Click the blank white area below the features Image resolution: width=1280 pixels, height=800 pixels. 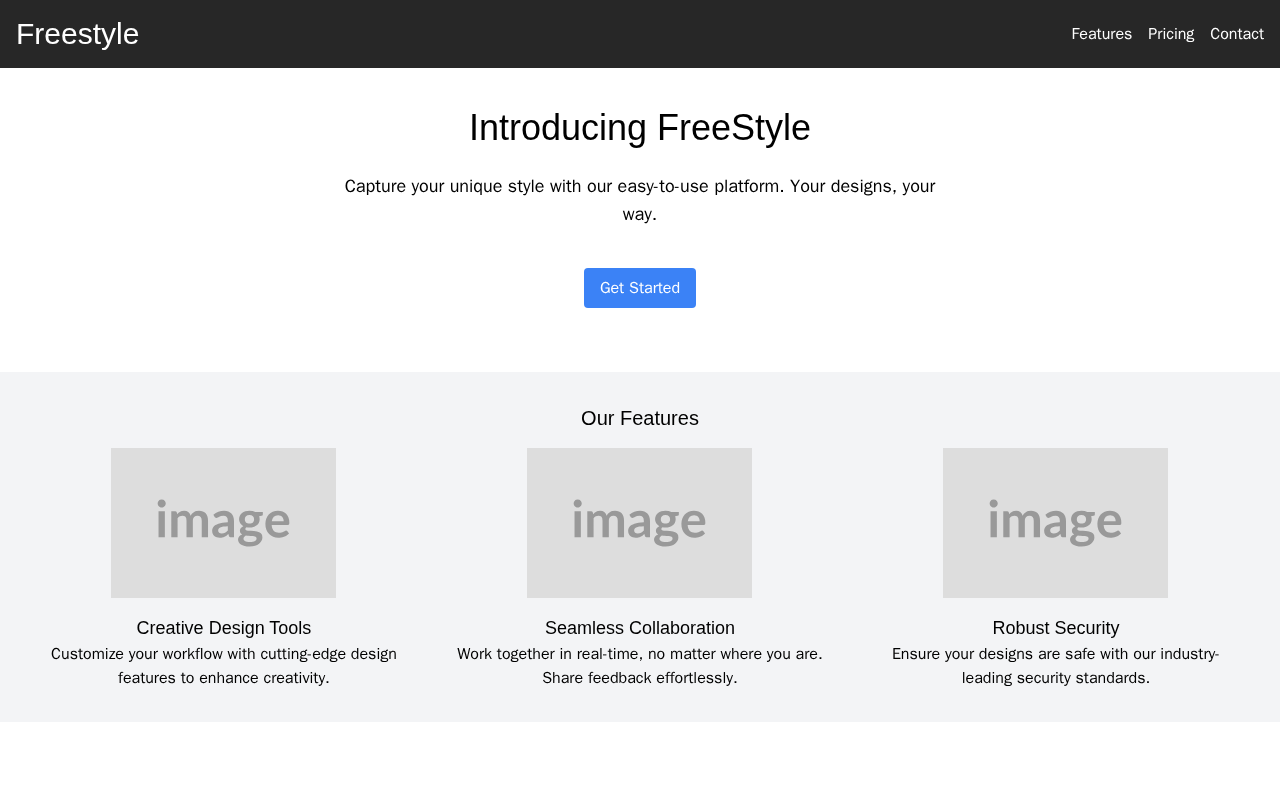point(640,762)
